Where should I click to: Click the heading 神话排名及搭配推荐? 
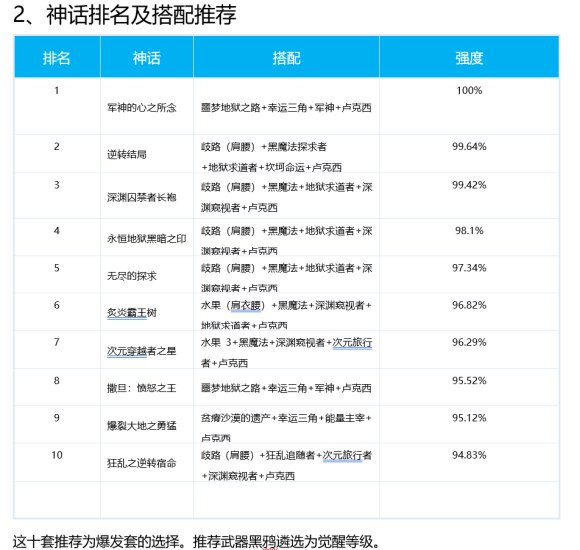pyautogui.click(x=141, y=15)
